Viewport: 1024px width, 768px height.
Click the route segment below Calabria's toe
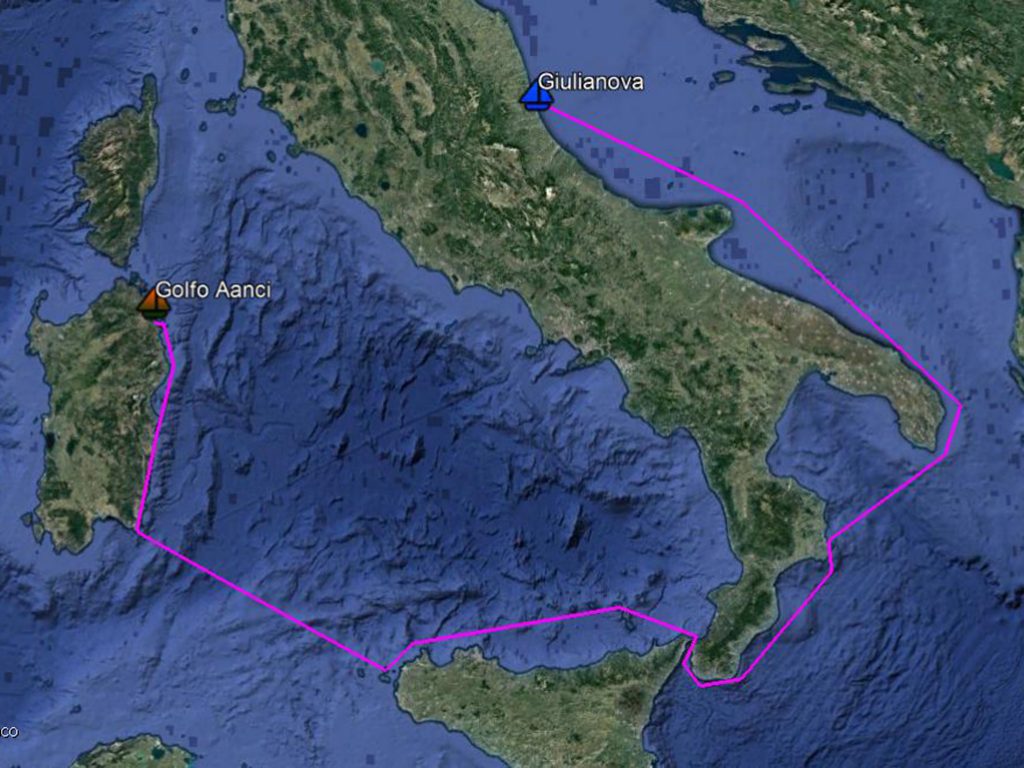coord(719,682)
